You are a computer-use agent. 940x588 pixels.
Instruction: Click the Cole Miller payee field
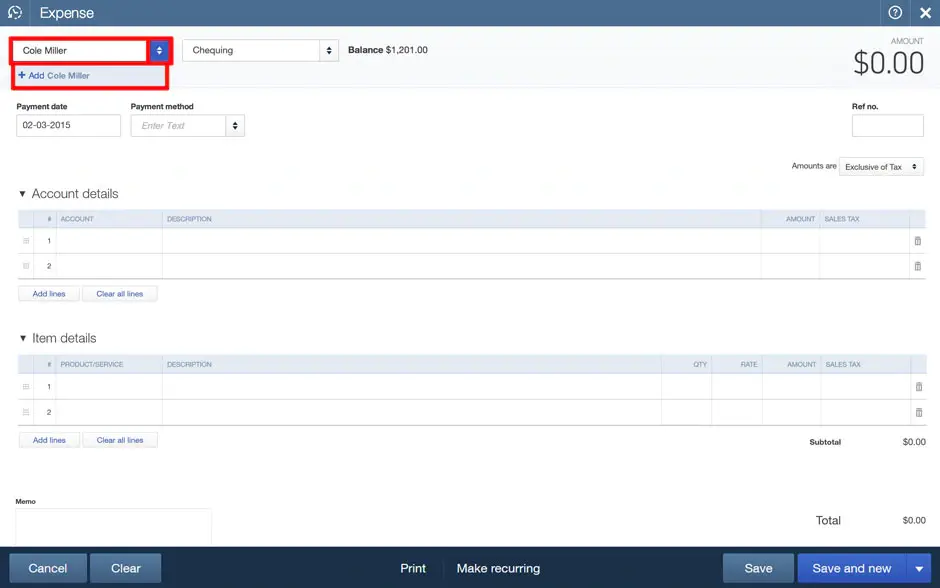(x=80, y=50)
